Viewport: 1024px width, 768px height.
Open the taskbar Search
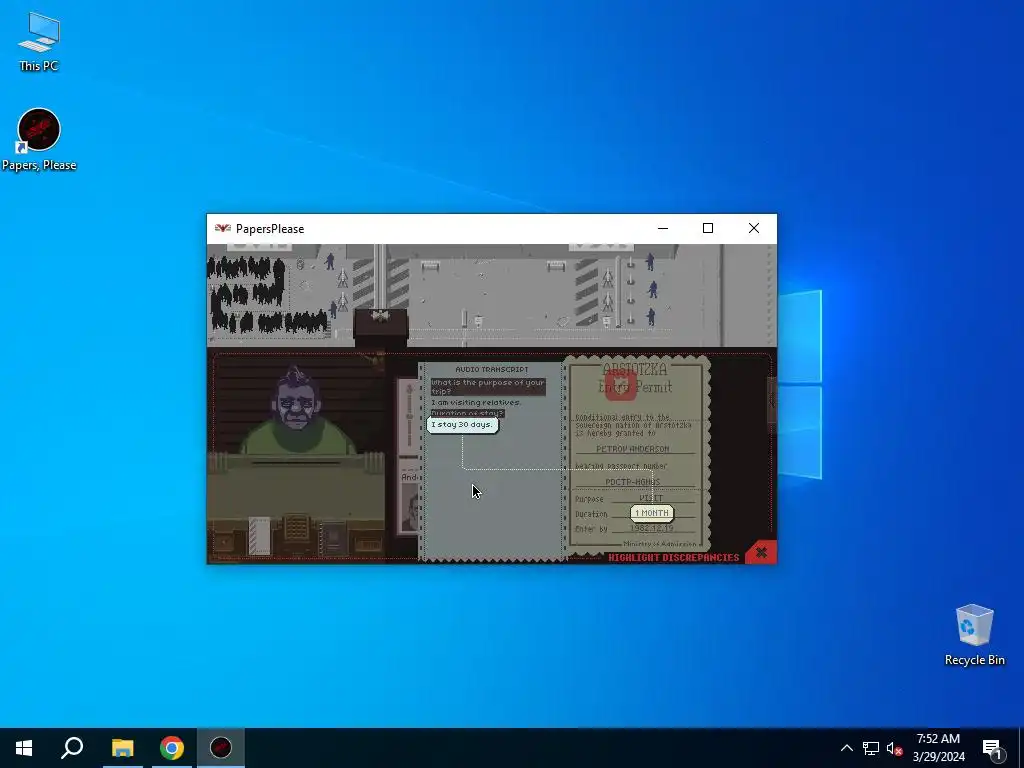[72, 748]
